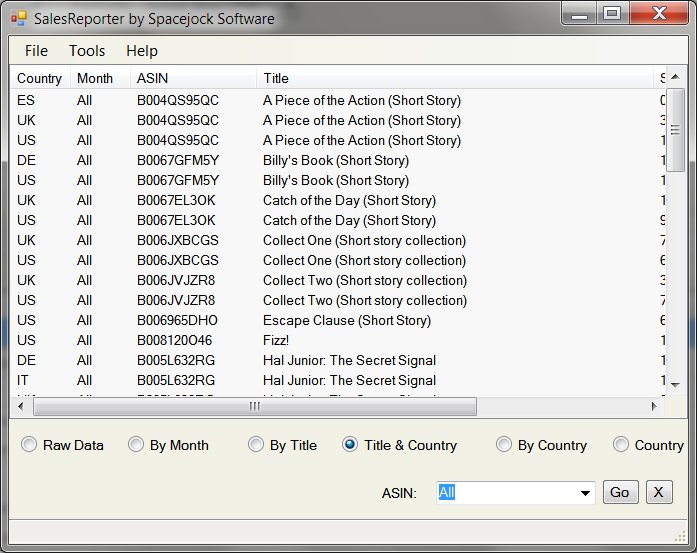
Task: Select the UK row for Catch of the Day
Action: click(x=338, y=200)
